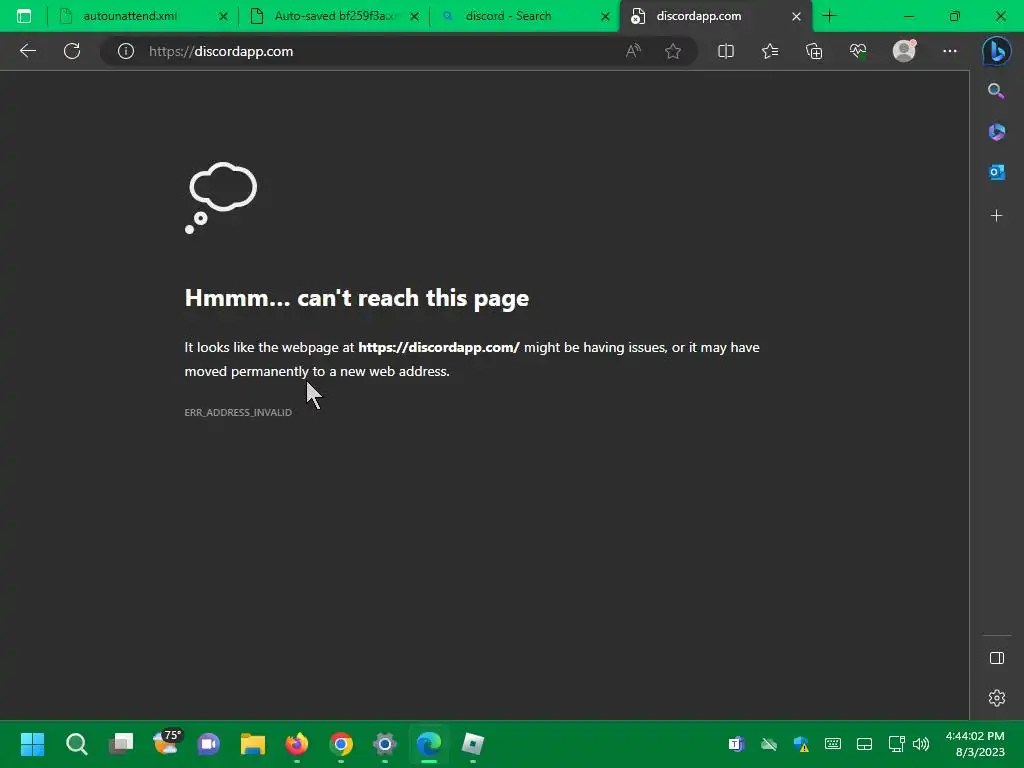This screenshot has height=768, width=1024.
Task: Open the browser profile avatar
Action: tap(904, 51)
